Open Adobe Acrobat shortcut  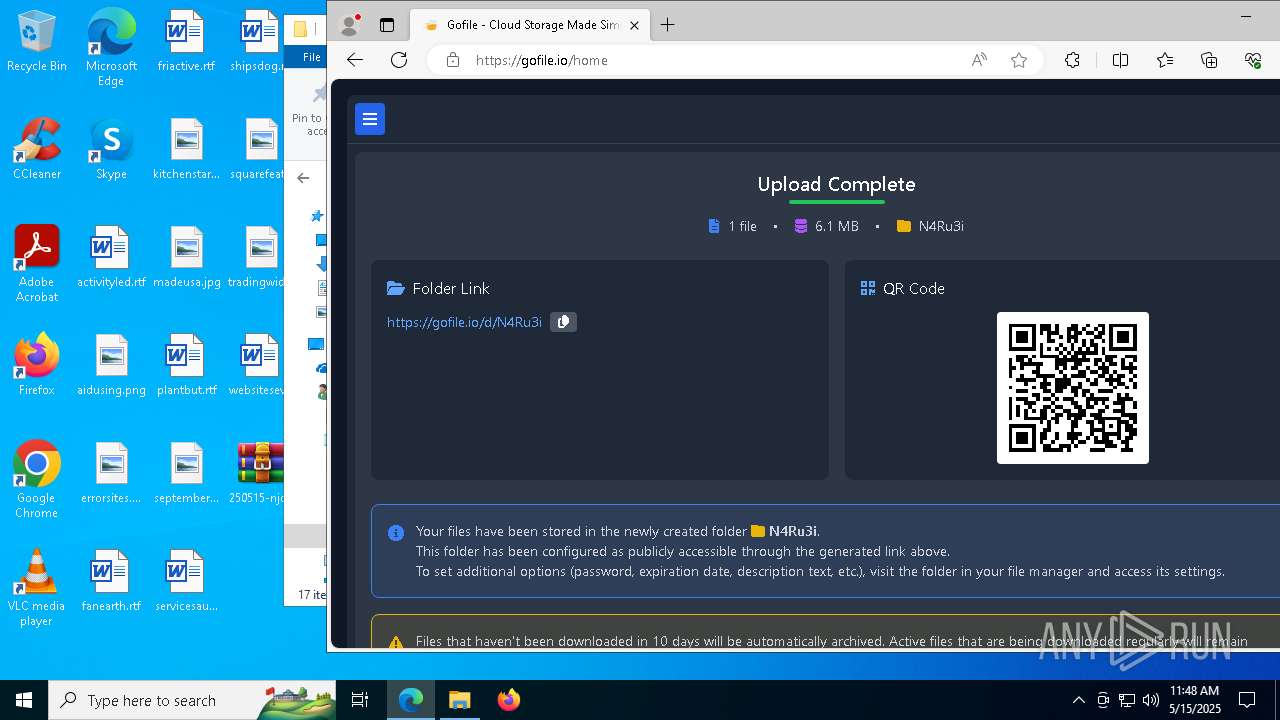37,264
